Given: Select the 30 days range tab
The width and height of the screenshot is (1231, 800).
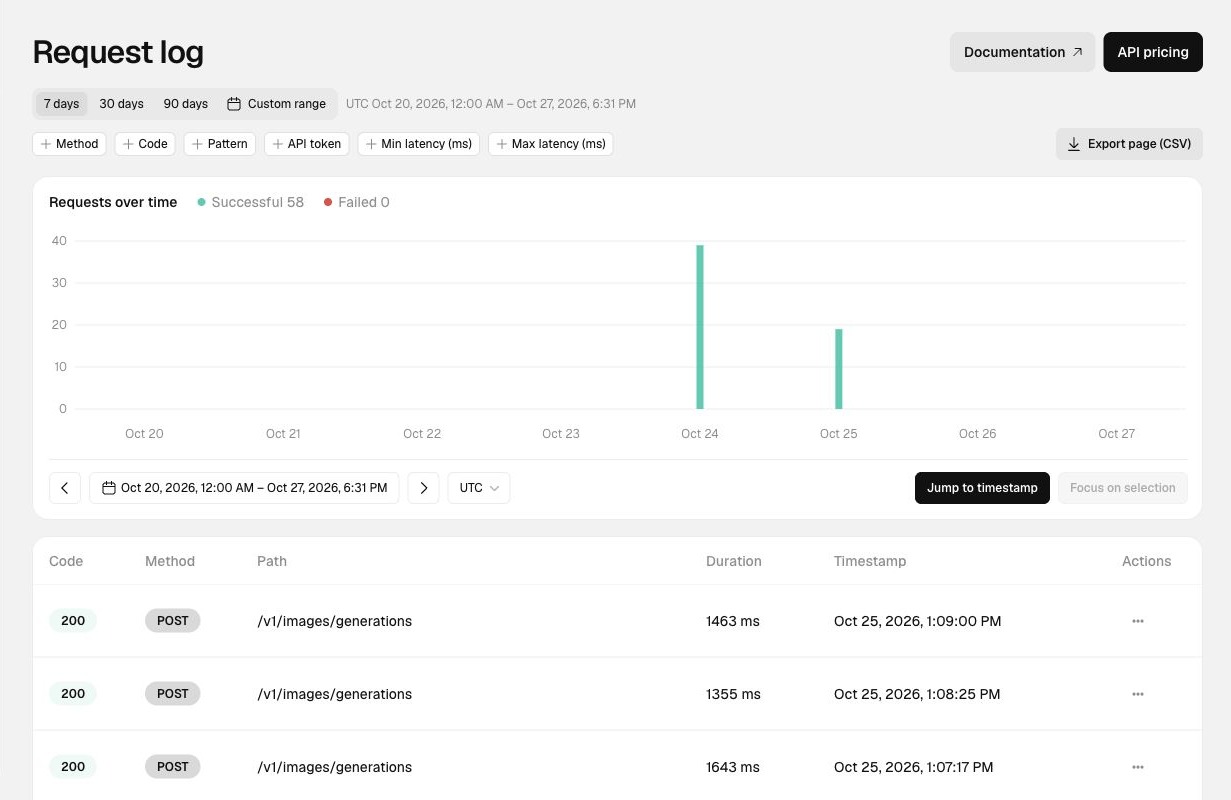Looking at the screenshot, I should click(121, 104).
